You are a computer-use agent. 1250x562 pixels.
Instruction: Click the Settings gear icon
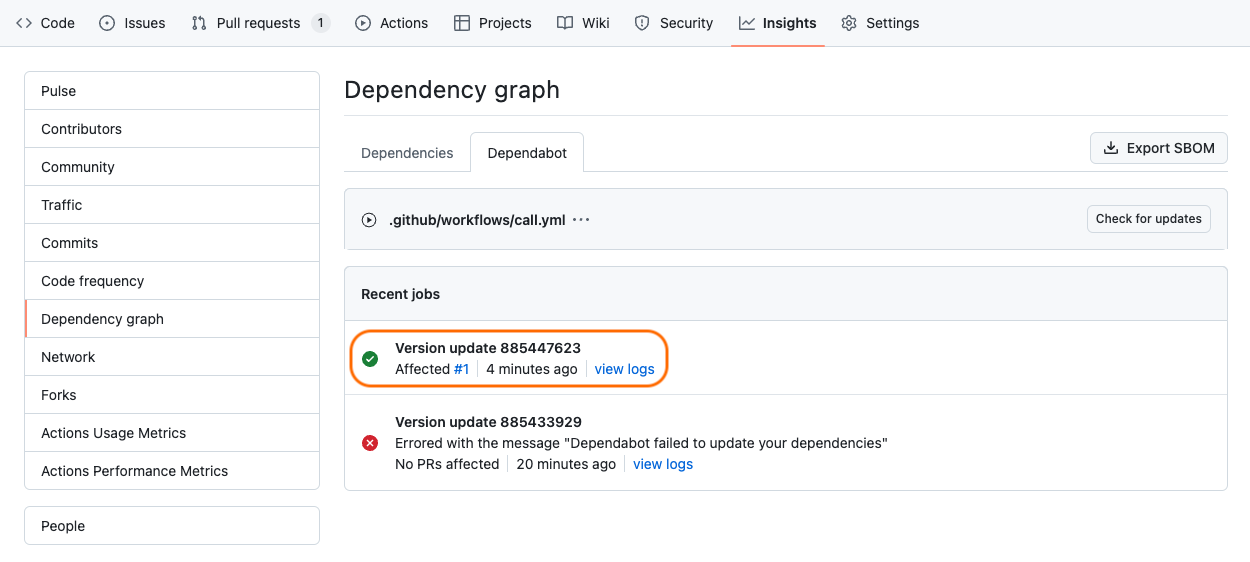pos(849,23)
